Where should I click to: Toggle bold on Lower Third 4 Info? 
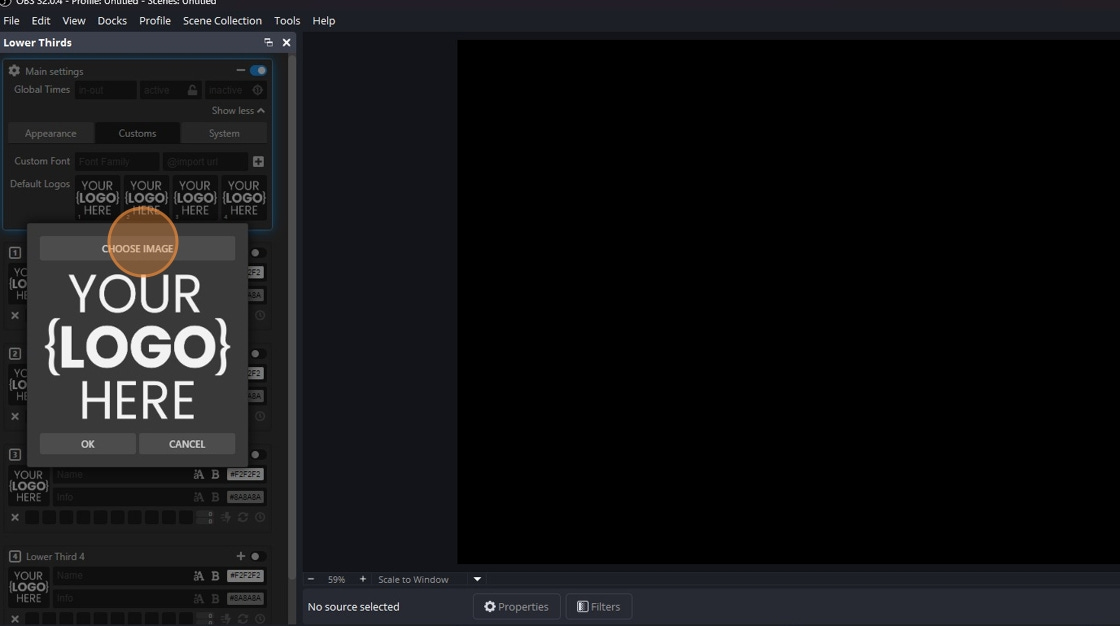(215, 598)
